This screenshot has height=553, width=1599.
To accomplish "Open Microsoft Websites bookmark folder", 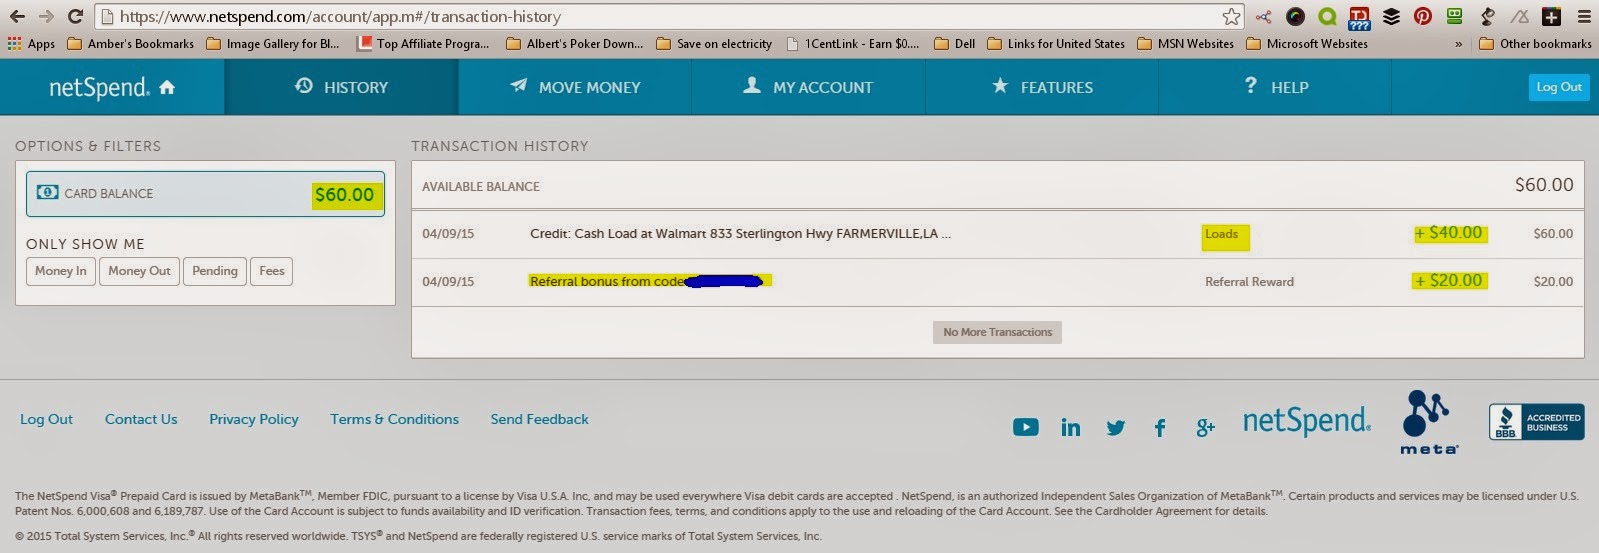I will [1307, 43].
